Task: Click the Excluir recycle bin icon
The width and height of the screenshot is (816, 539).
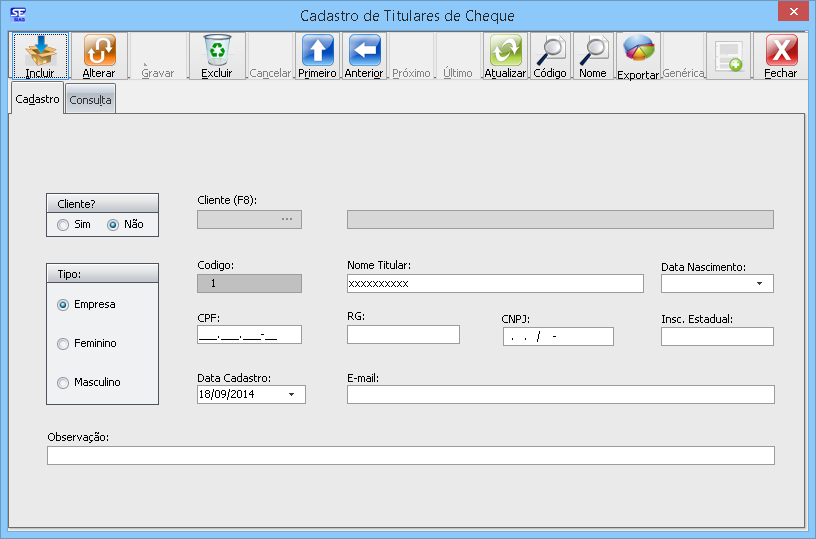Action: pyautogui.click(x=216, y=51)
